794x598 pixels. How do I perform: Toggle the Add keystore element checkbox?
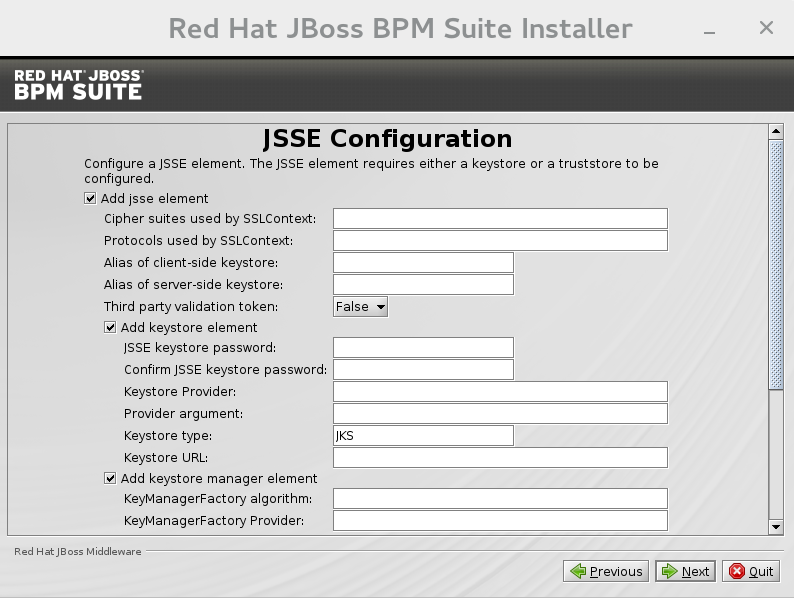[x=111, y=327]
